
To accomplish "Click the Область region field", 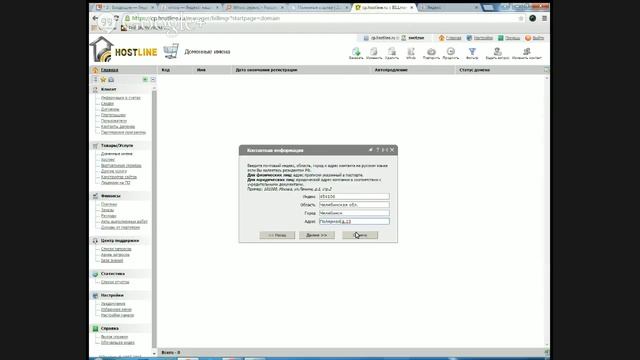I will [354, 204].
